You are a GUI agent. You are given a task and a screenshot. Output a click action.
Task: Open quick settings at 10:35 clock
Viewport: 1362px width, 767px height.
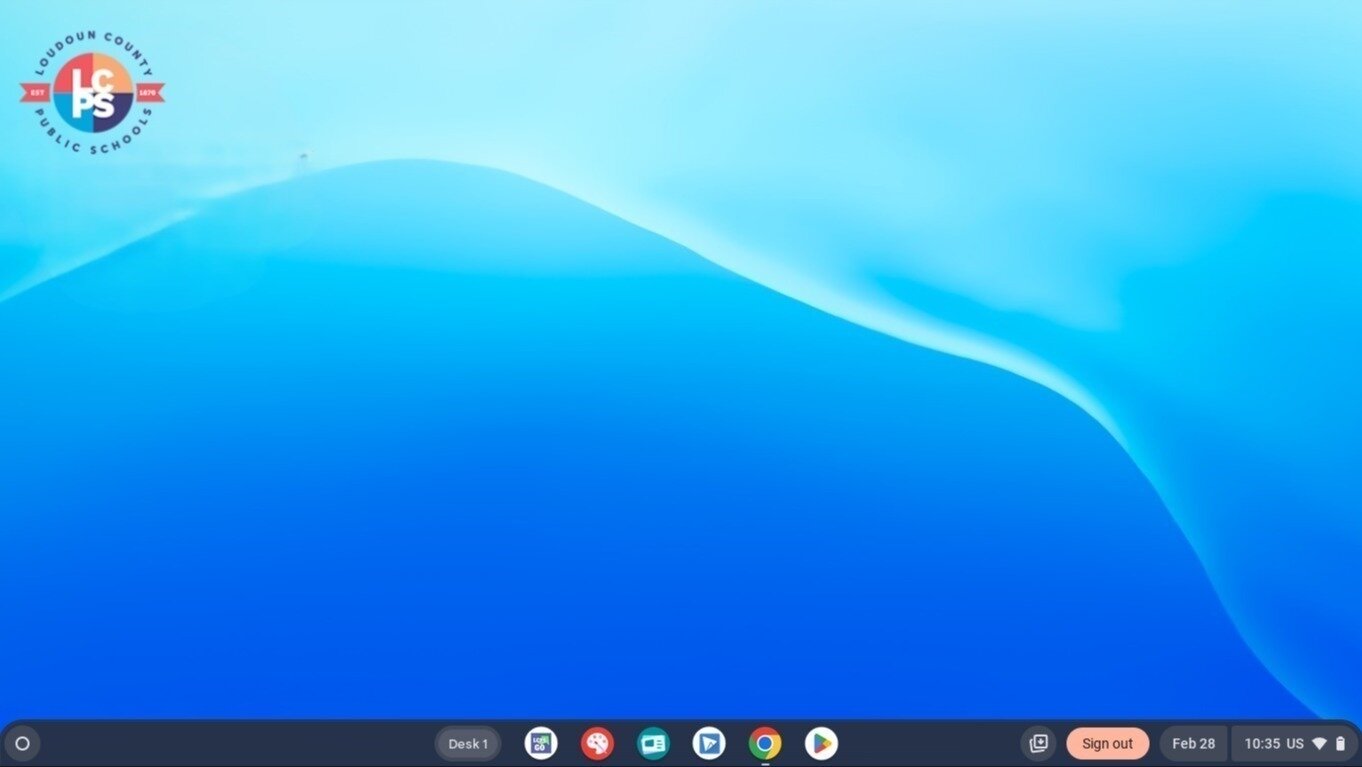pos(1262,744)
